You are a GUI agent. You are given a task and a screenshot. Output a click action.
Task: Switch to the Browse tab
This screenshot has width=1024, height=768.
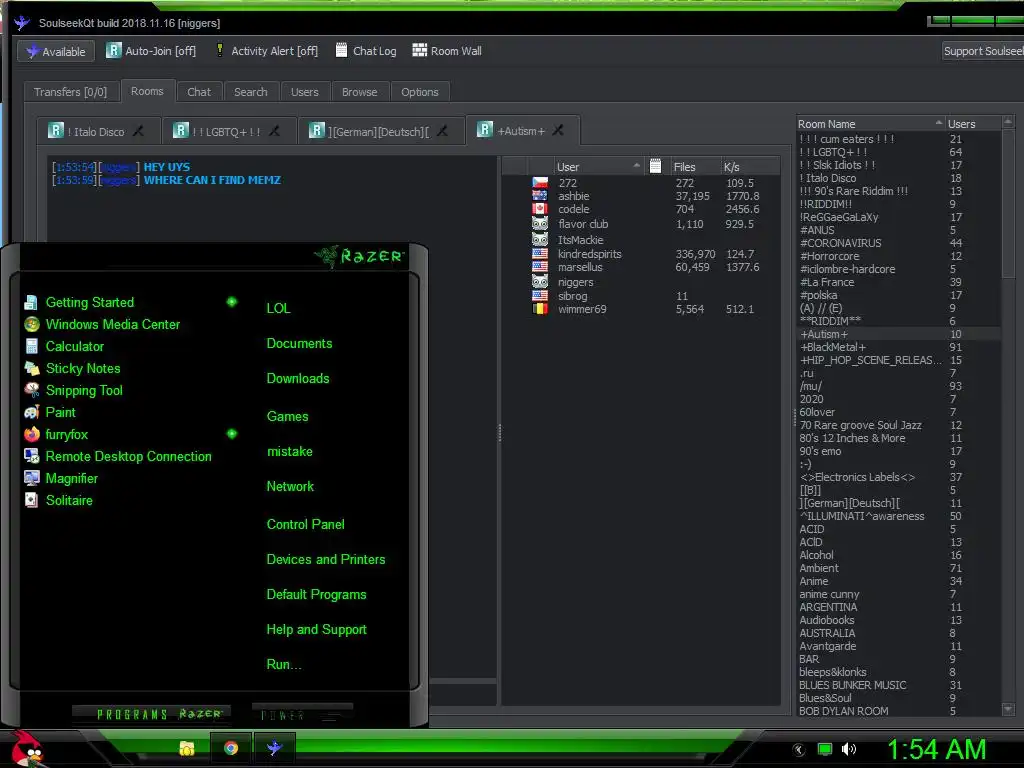(359, 92)
